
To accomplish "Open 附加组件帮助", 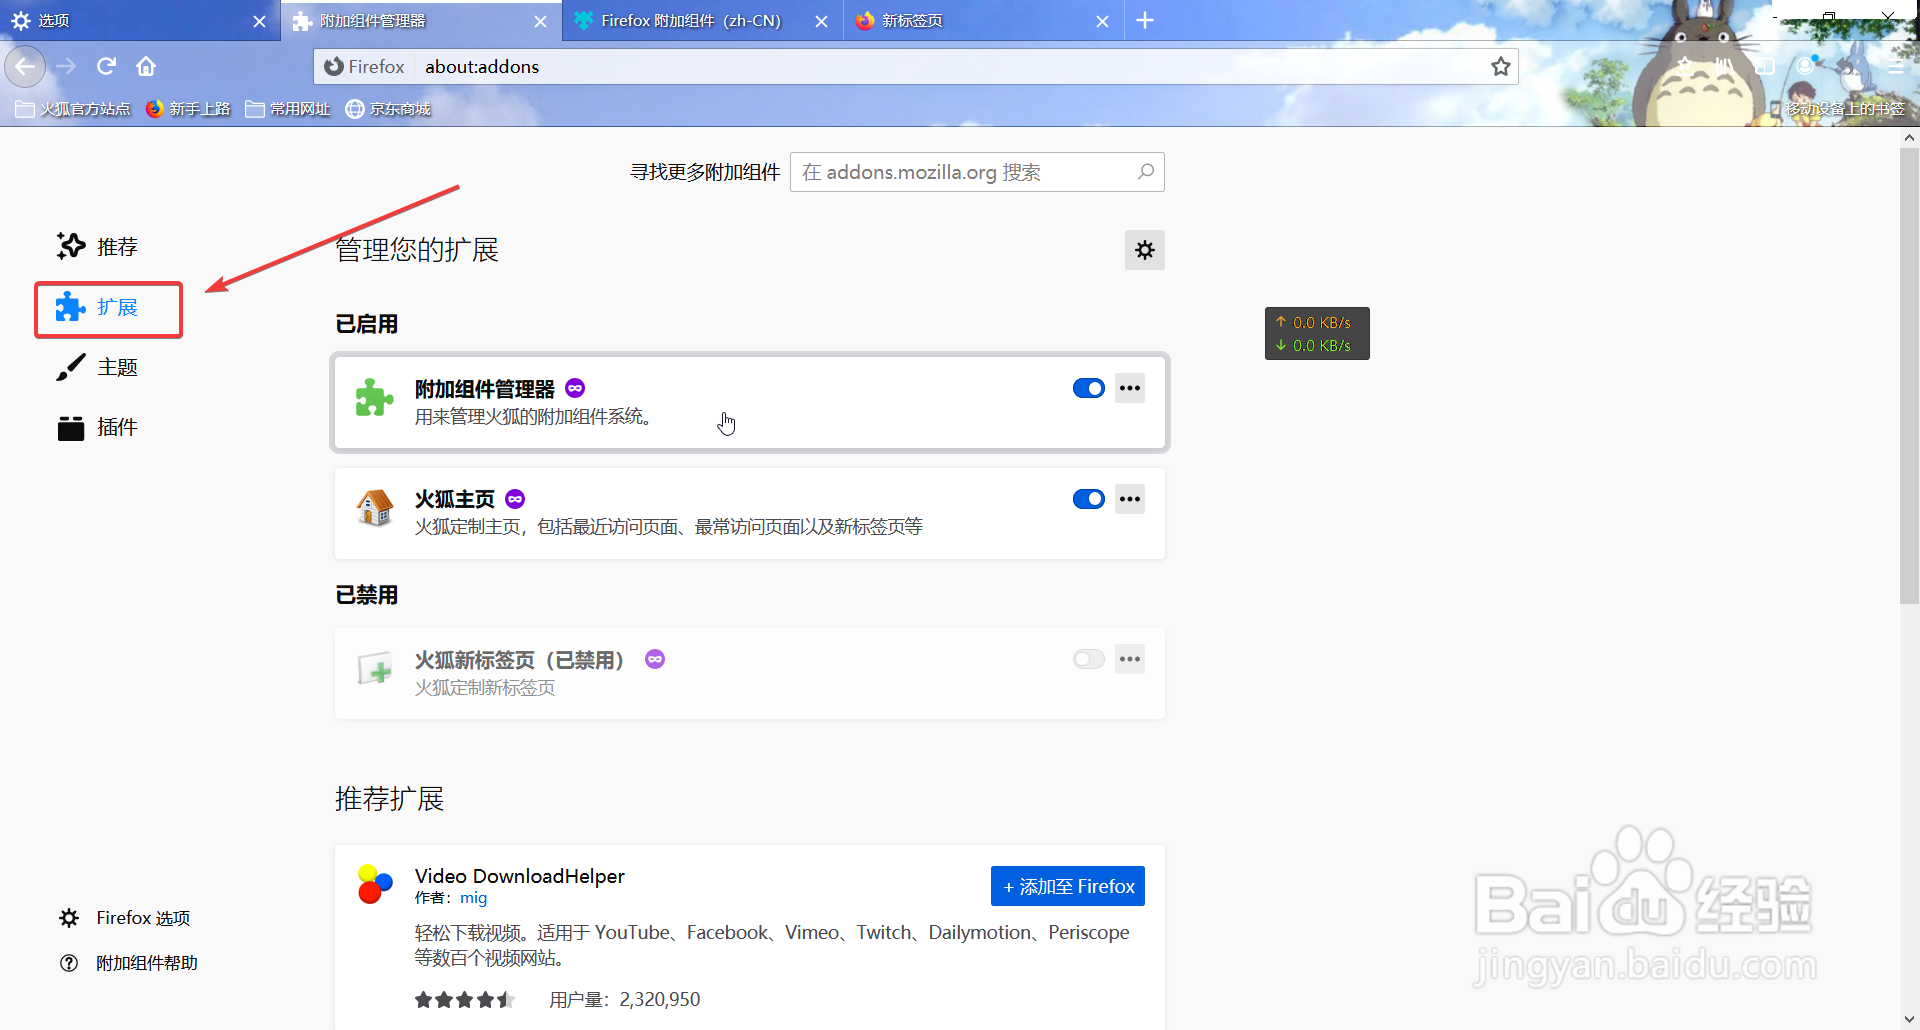I will 145,962.
